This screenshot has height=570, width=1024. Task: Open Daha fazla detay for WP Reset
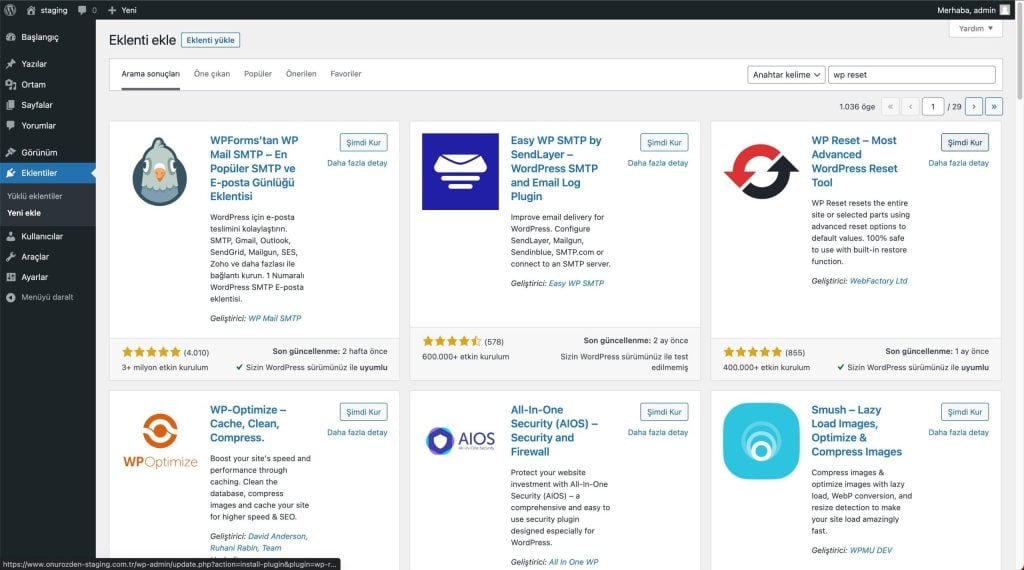click(x=958, y=163)
